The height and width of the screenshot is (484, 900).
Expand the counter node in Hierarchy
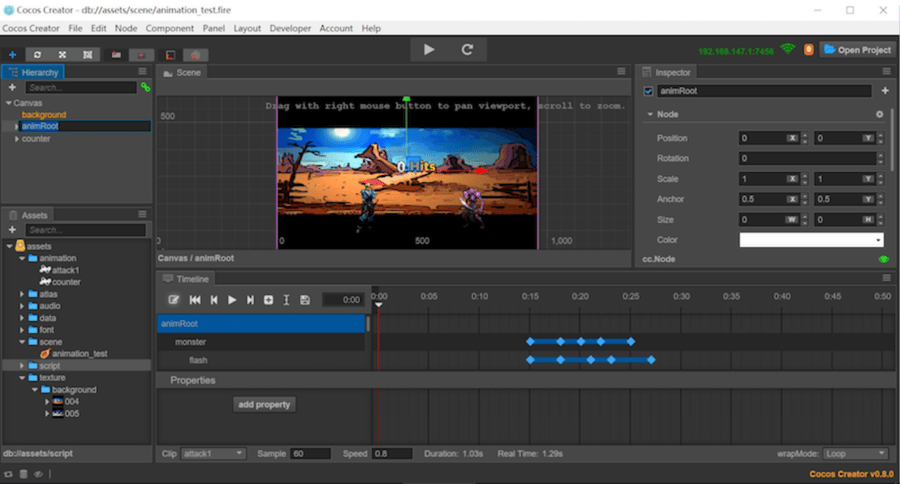coord(17,139)
